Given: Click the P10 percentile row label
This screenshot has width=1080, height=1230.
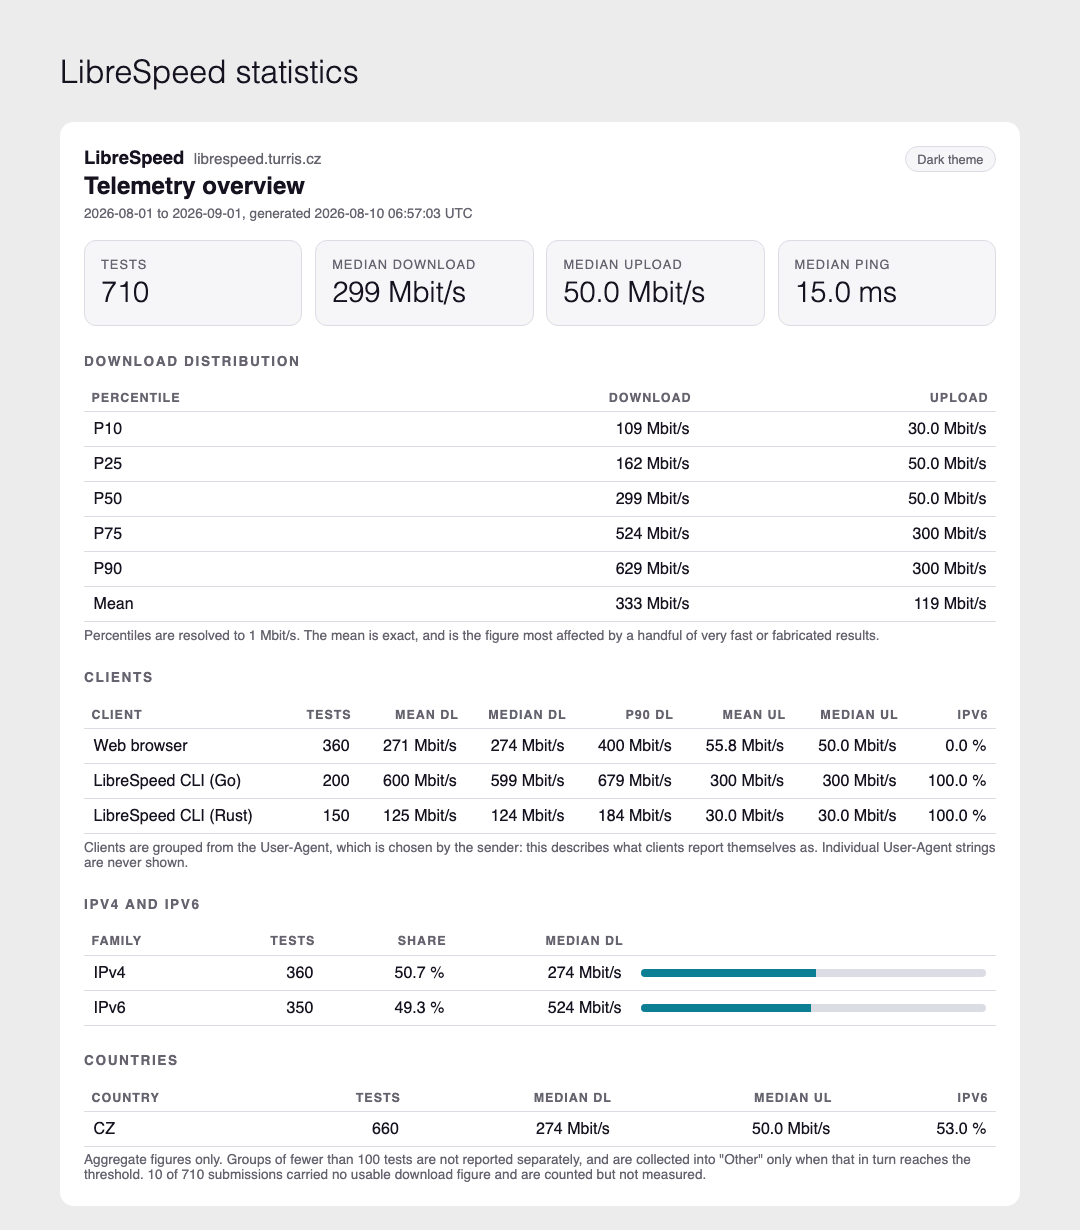Looking at the screenshot, I should pos(108,429).
